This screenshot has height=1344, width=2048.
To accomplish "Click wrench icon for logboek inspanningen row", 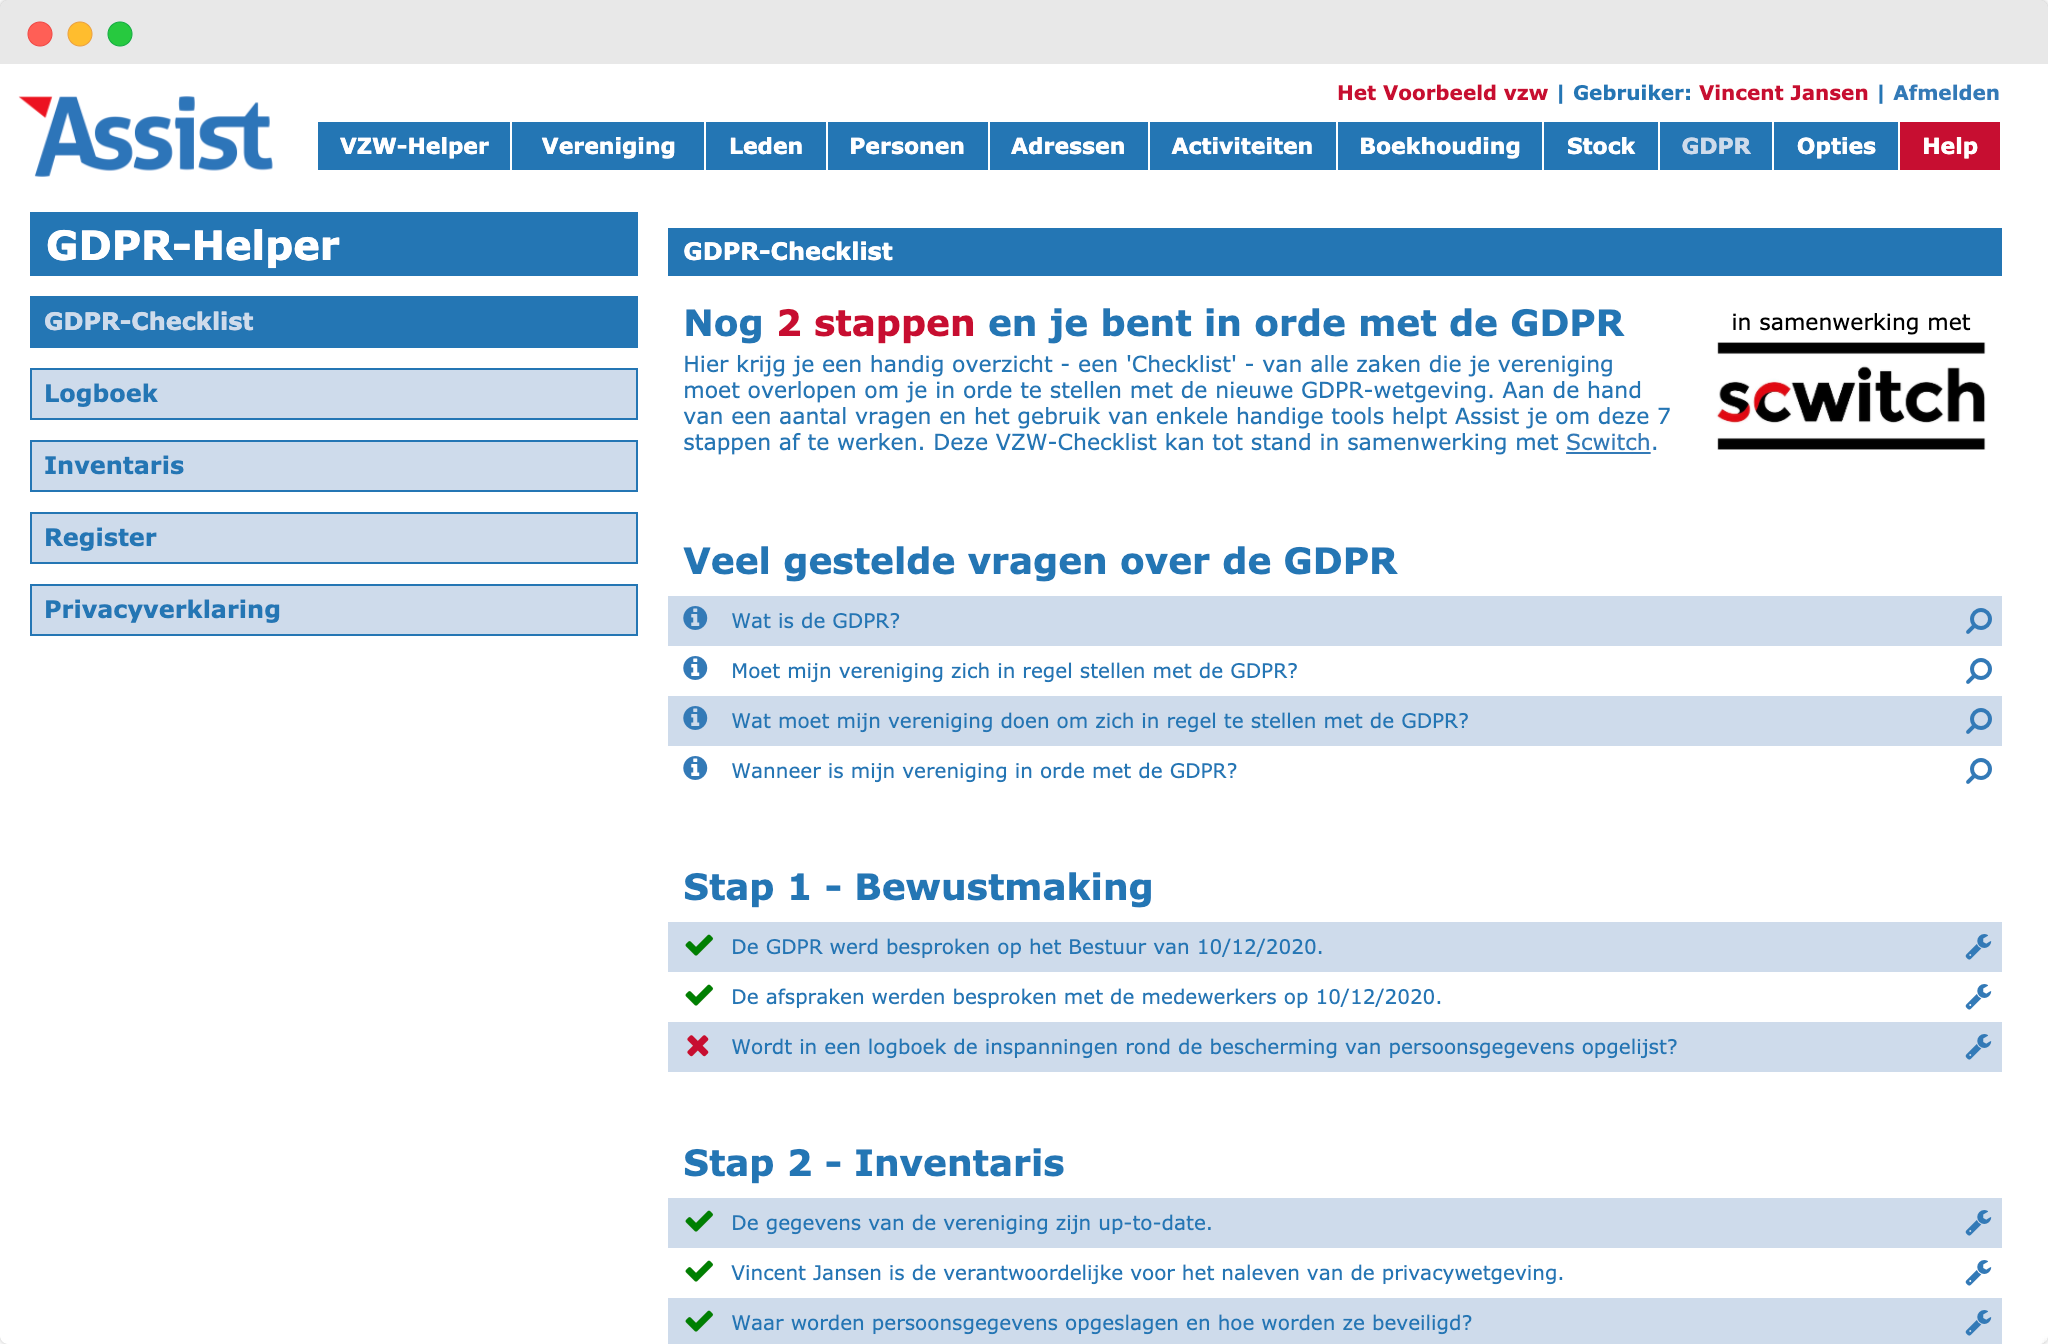I will (x=1978, y=1047).
